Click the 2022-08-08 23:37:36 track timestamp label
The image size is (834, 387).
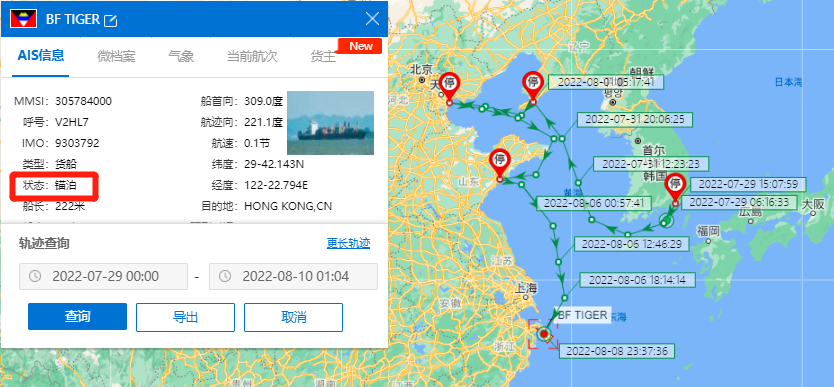[x=617, y=351]
